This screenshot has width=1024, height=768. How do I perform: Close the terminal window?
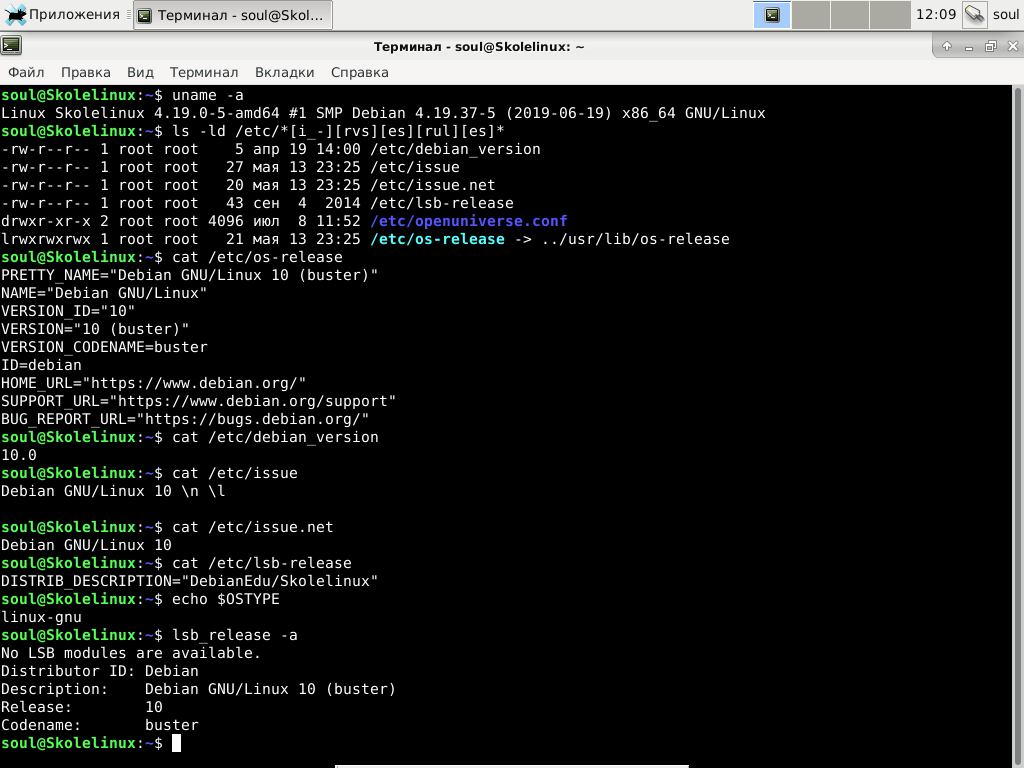tap(1012, 46)
